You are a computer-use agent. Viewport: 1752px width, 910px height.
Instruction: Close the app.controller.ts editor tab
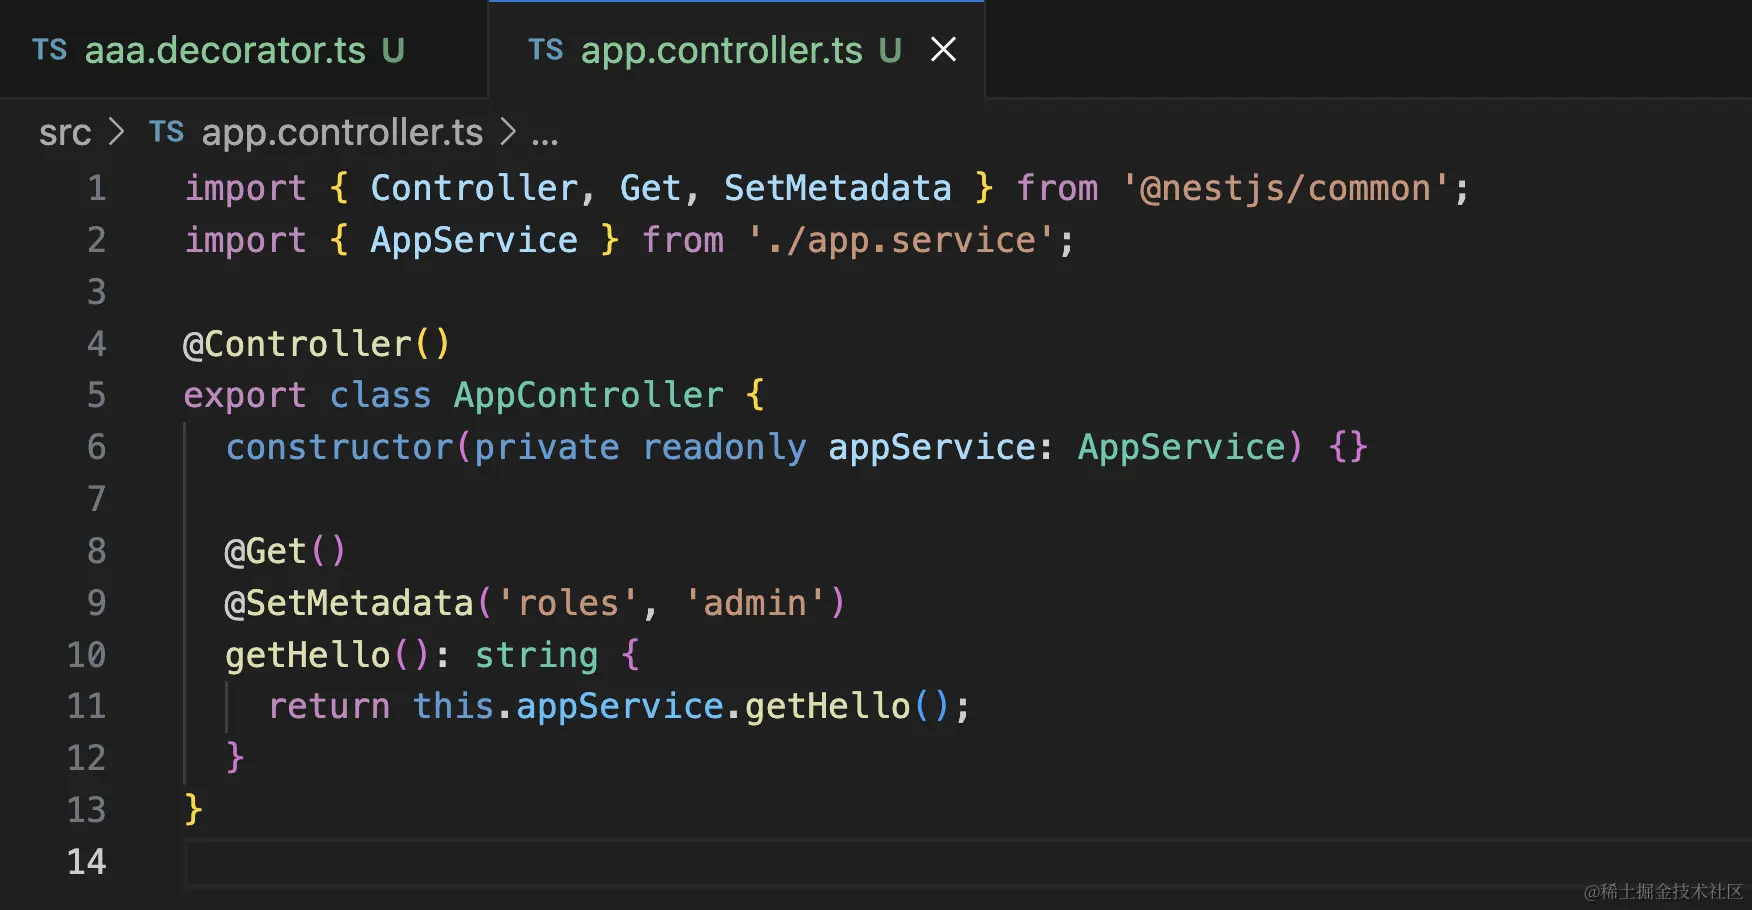click(x=943, y=49)
